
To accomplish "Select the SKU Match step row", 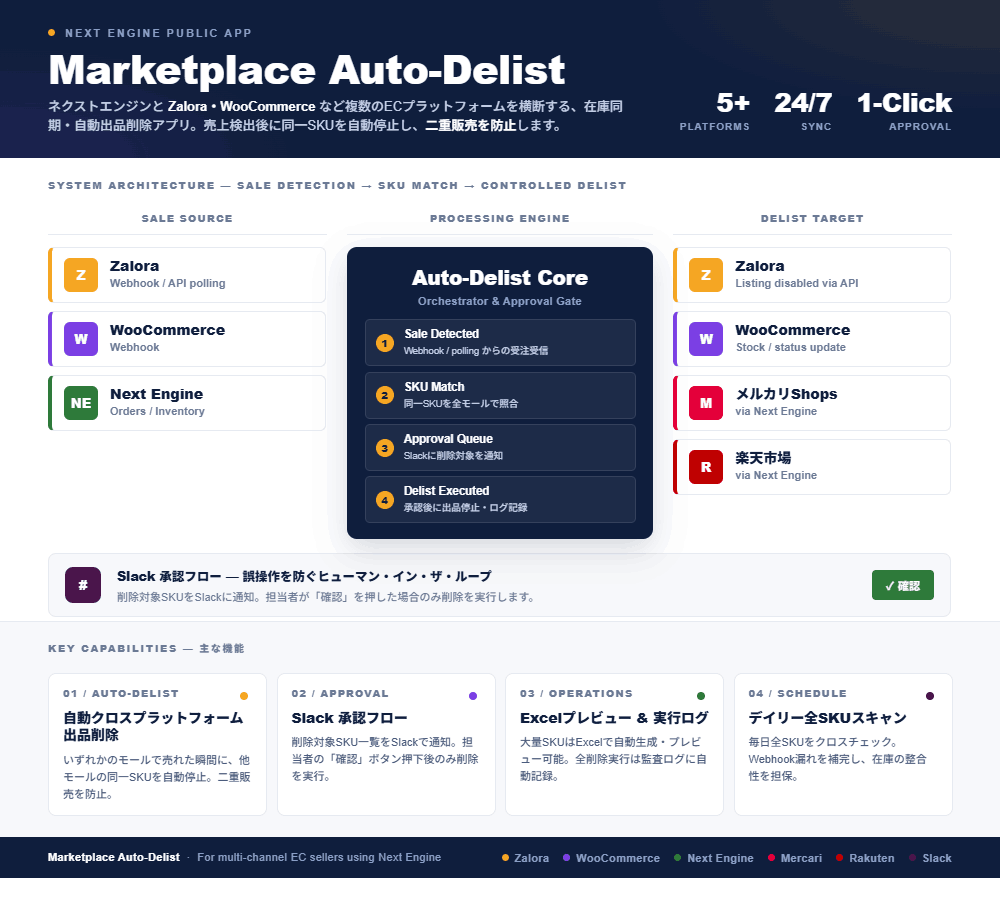I will (500, 395).
